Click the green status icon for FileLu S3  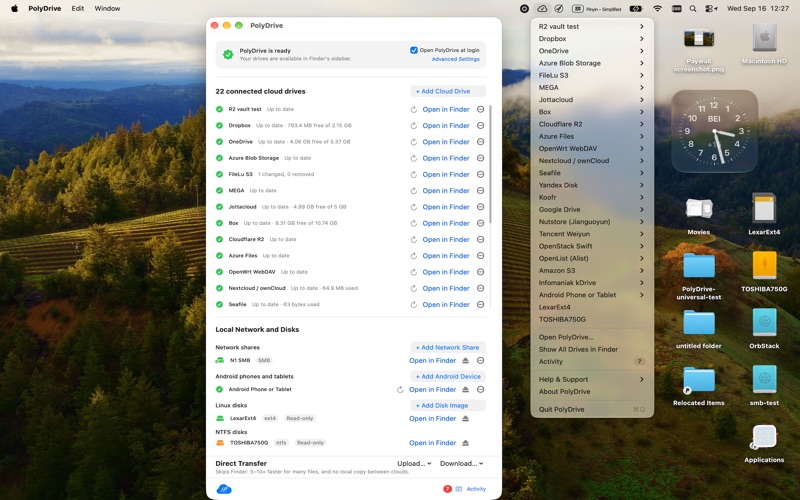pos(219,174)
